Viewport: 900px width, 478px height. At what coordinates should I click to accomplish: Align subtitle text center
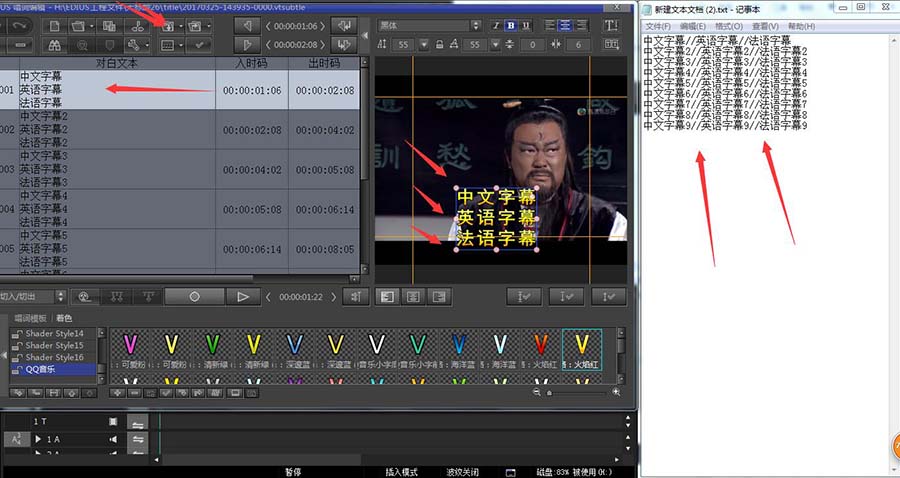point(565,25)
